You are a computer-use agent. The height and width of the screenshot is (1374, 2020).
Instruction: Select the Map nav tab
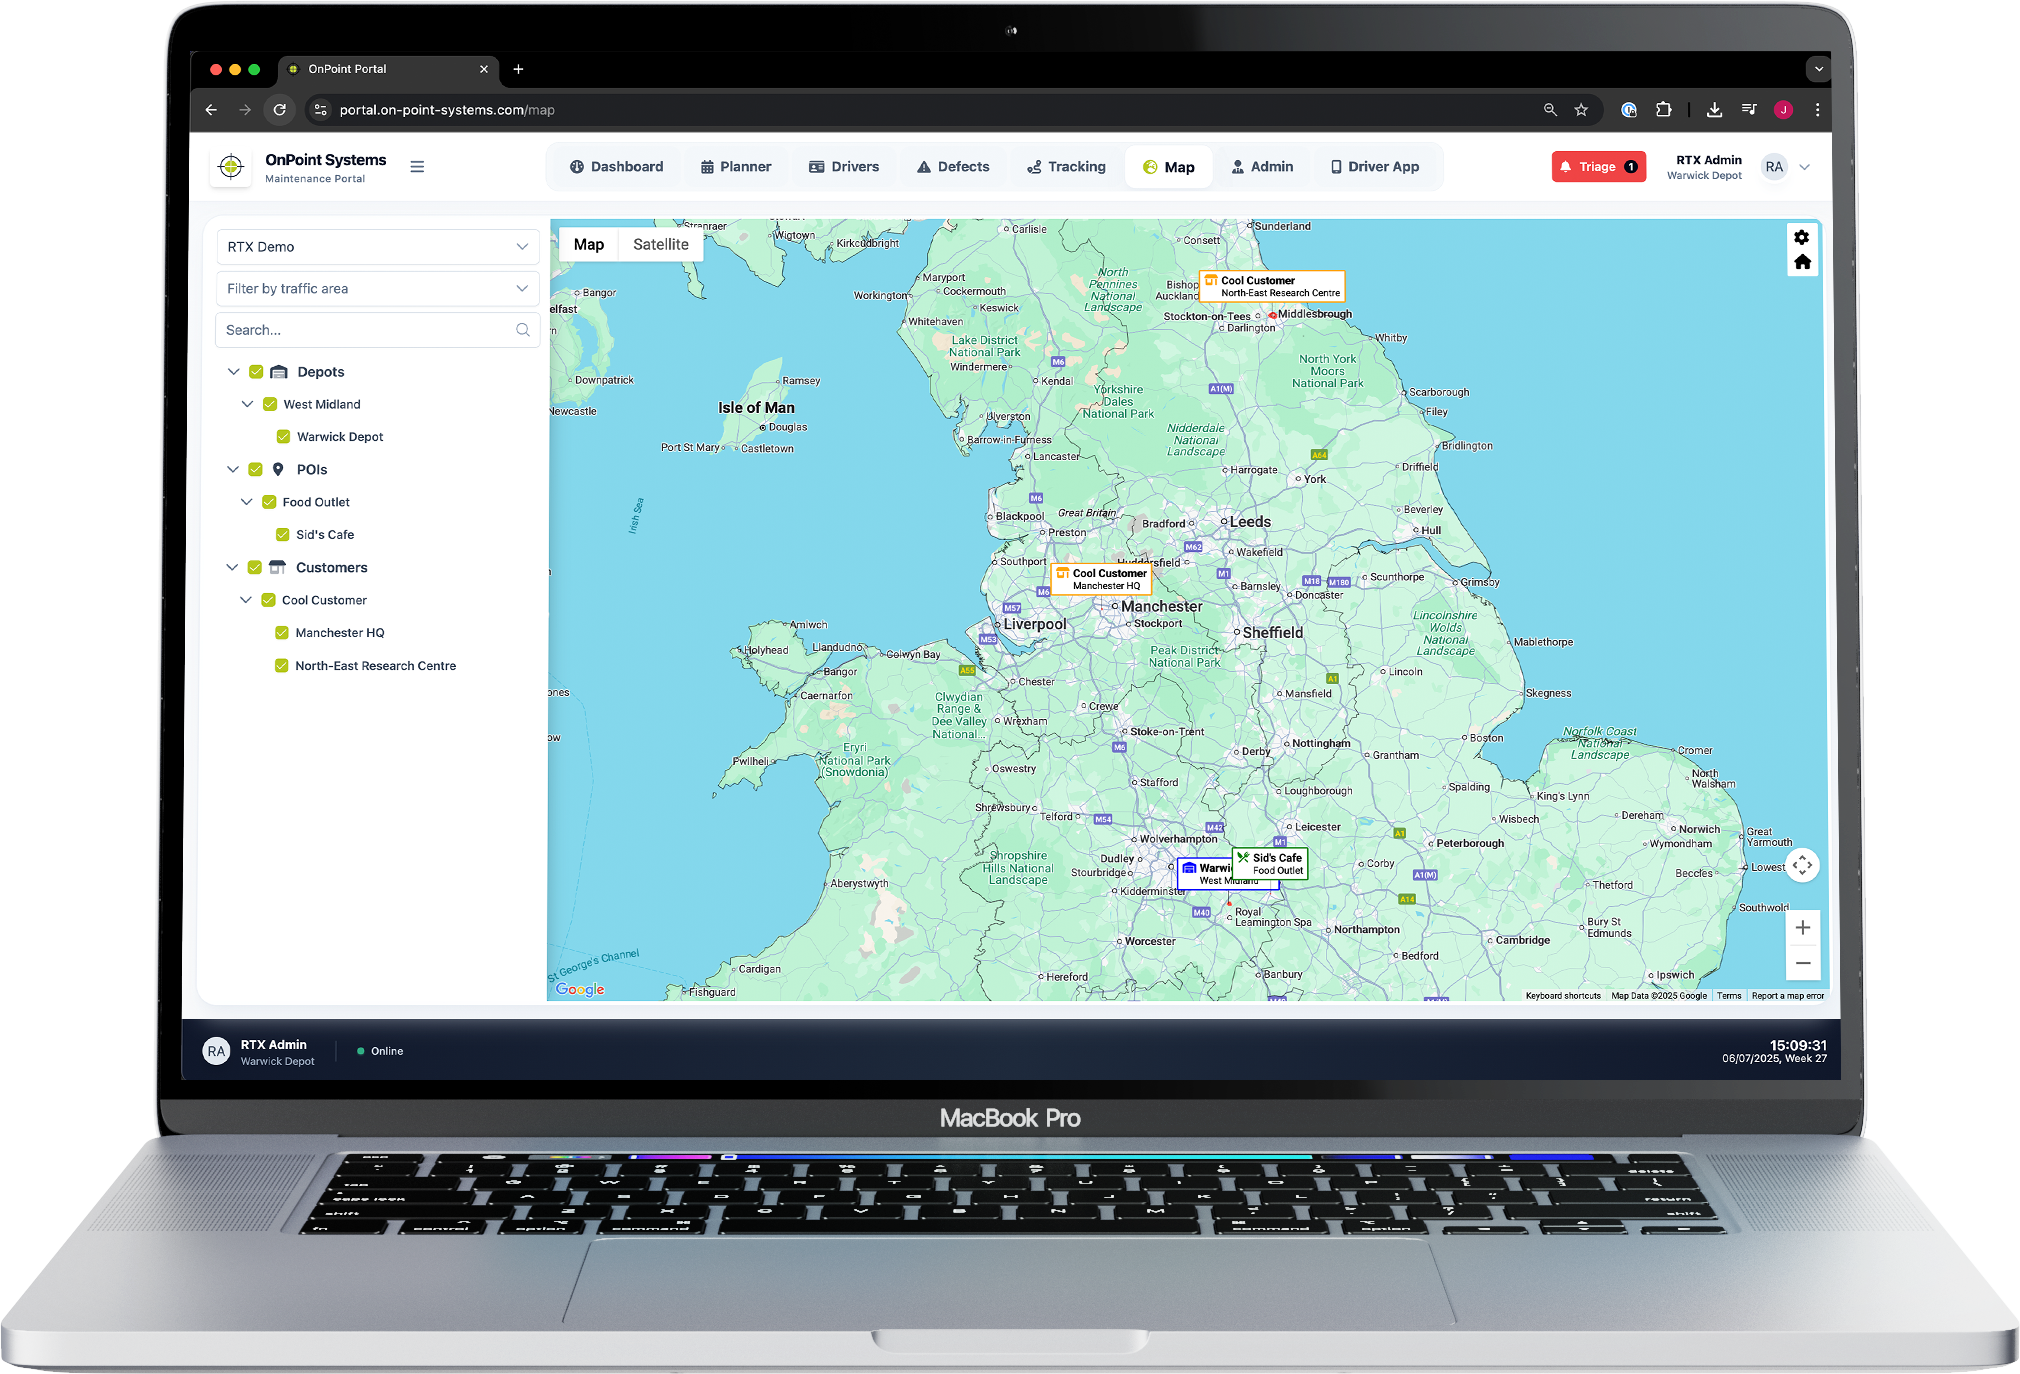pyautogui.click(x=1169, y=167)
